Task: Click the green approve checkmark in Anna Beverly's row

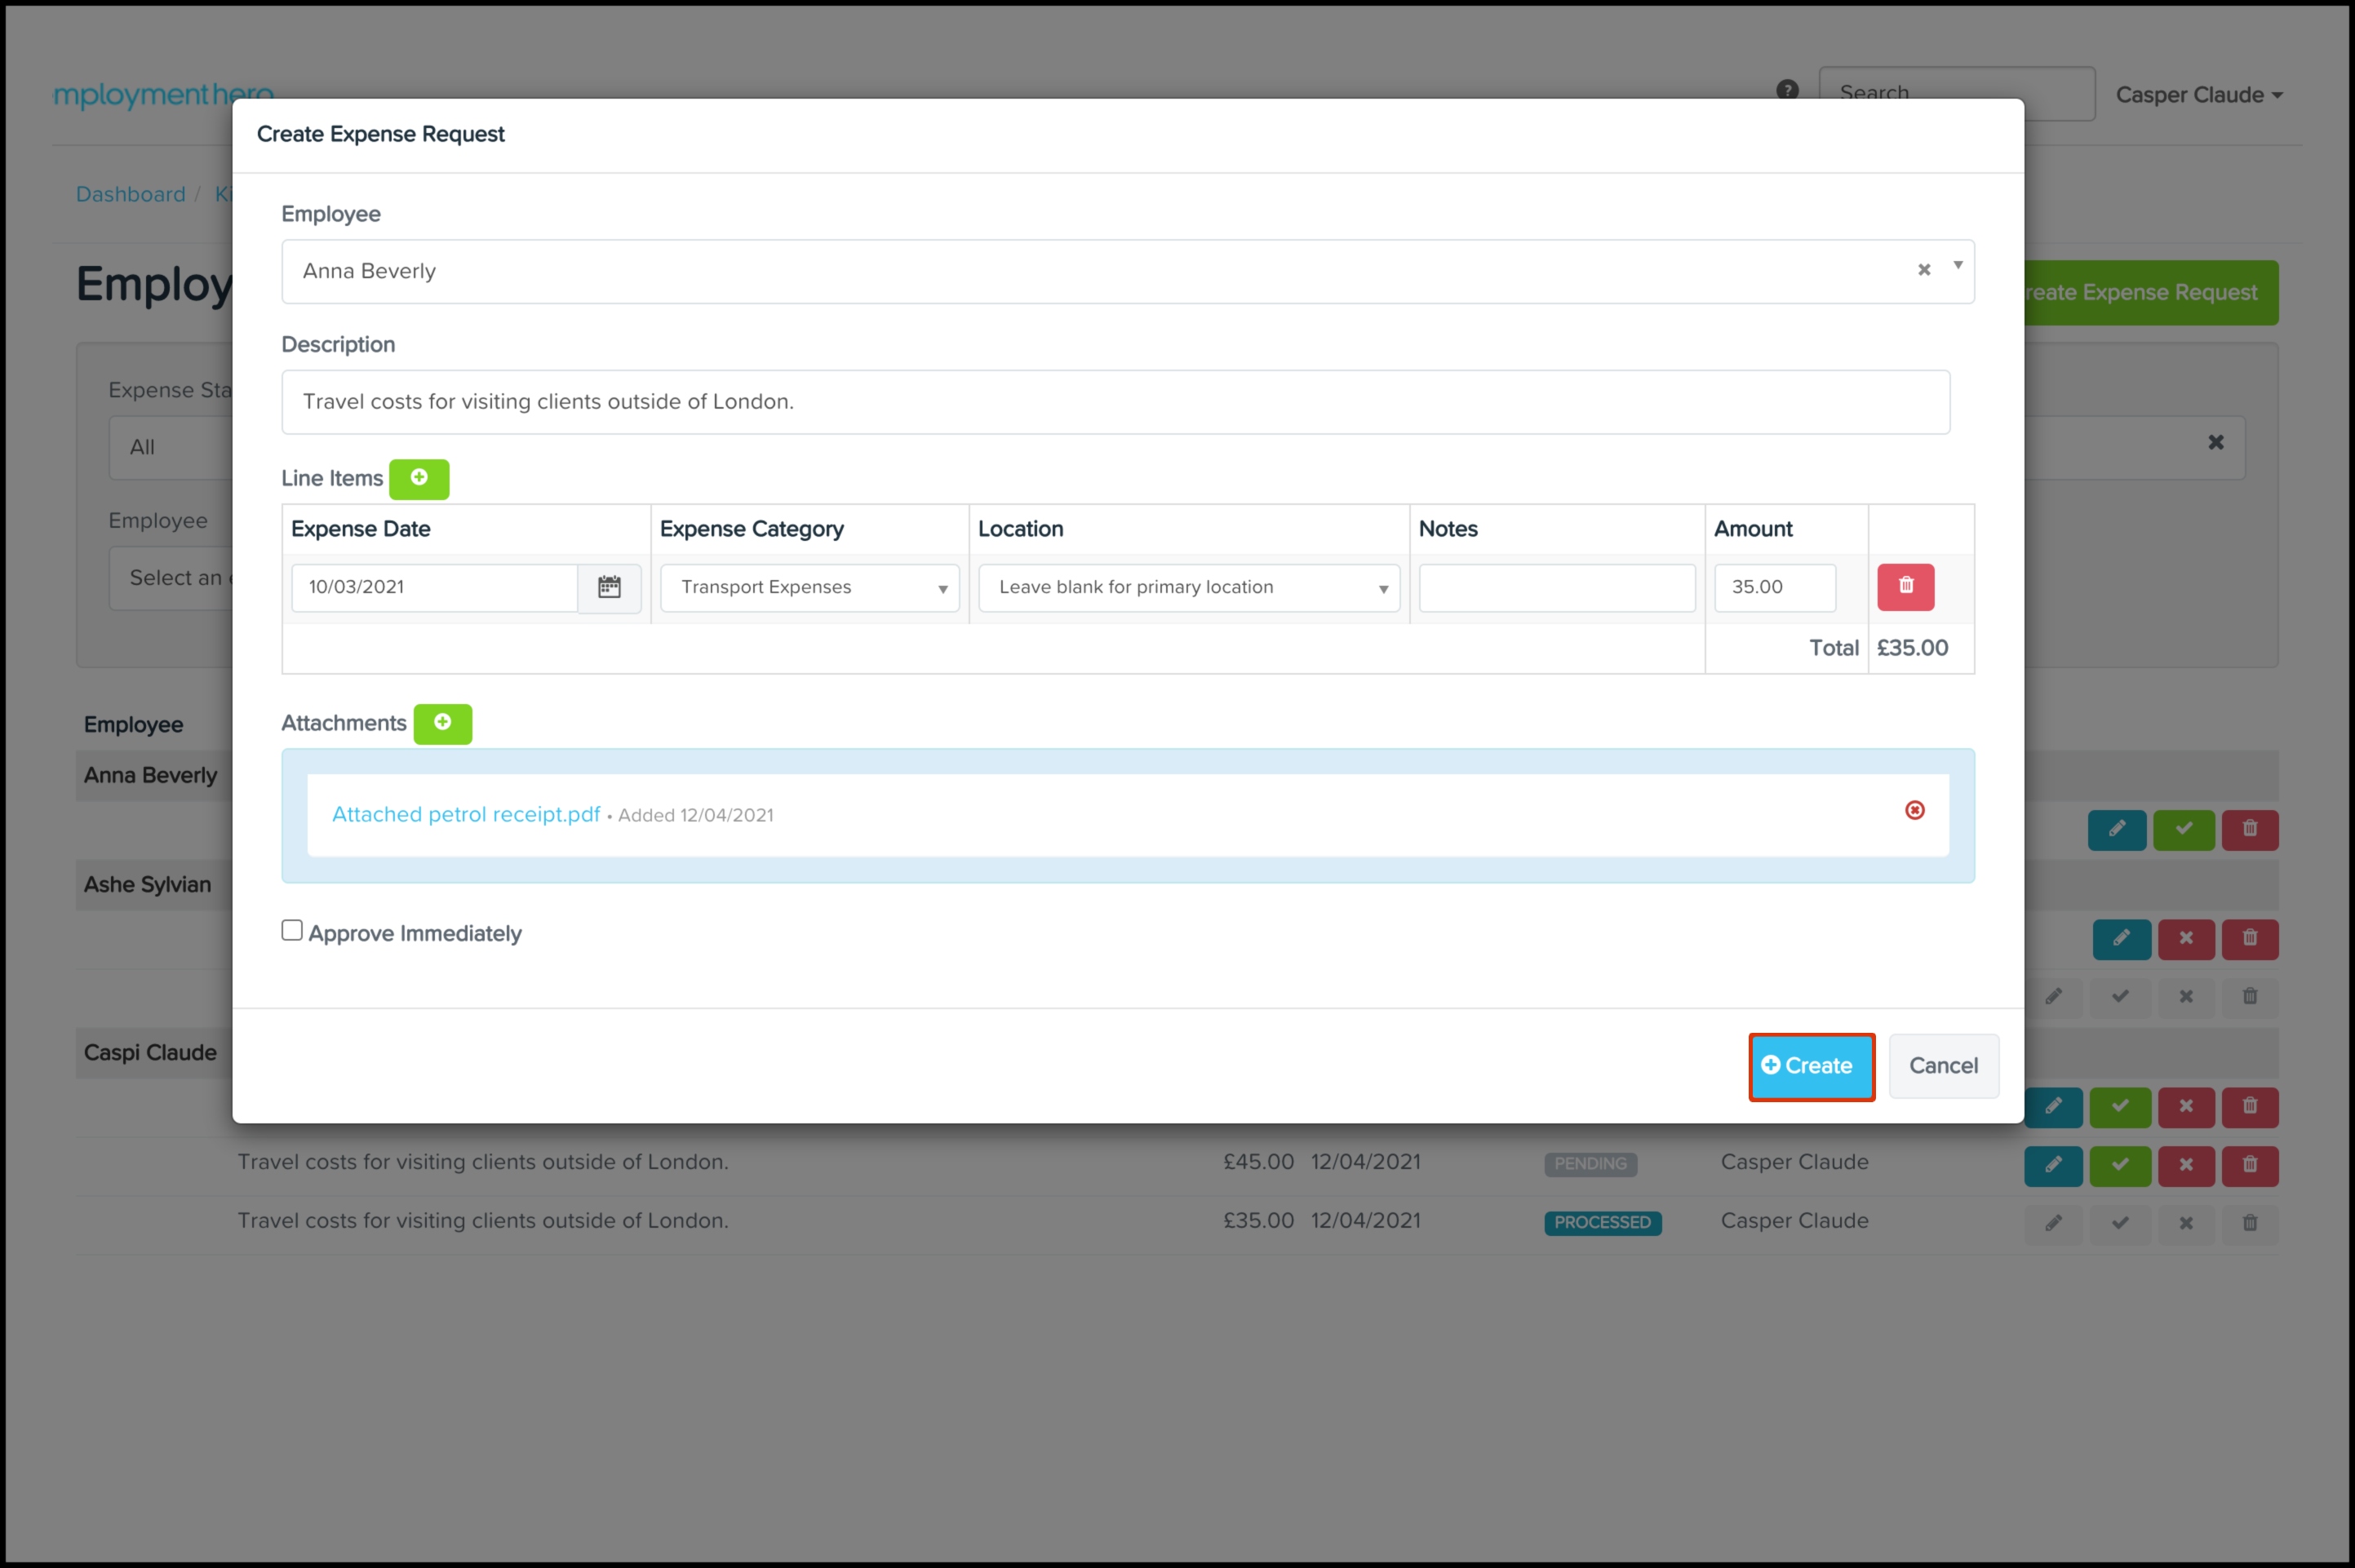Action: pyautogui.click(x=2183, y=829)
